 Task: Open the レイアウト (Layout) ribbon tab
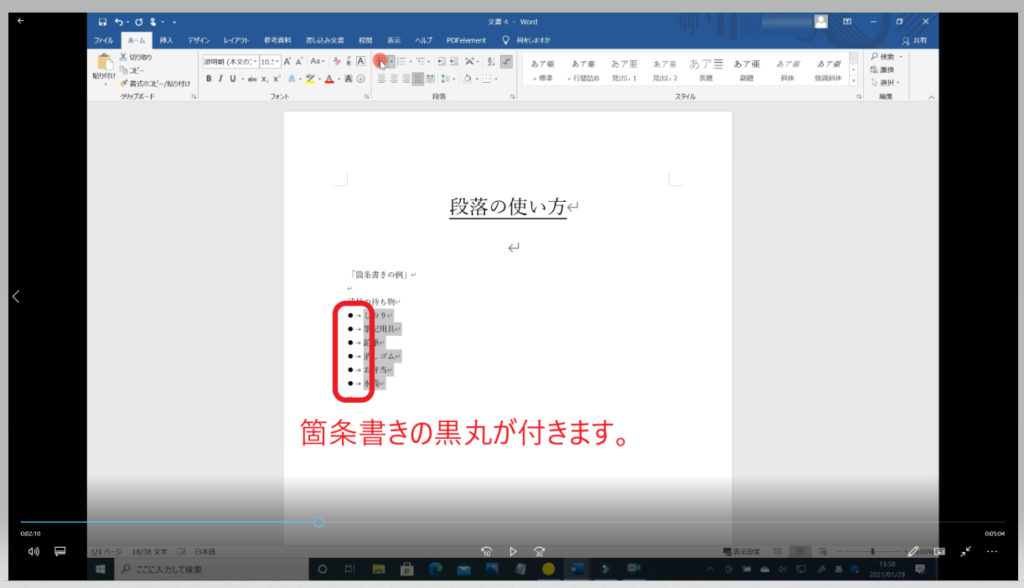click(x=236, y=40)
